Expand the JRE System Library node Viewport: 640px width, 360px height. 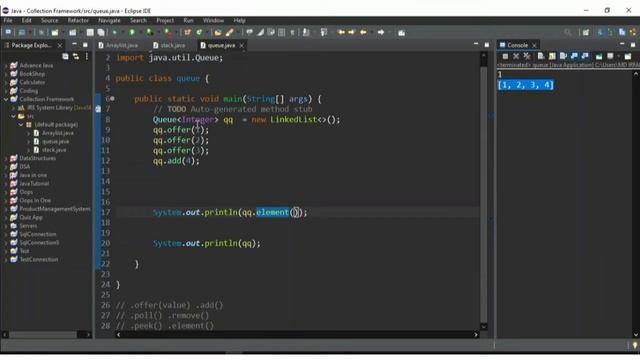13,108
